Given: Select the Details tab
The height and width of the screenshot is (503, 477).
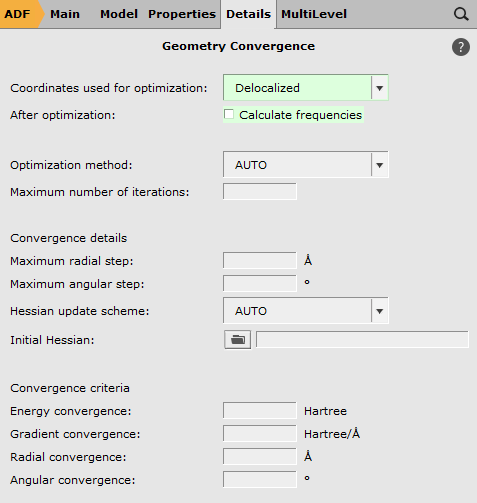Looking at the screenshot, I should [x=248, y=14].
